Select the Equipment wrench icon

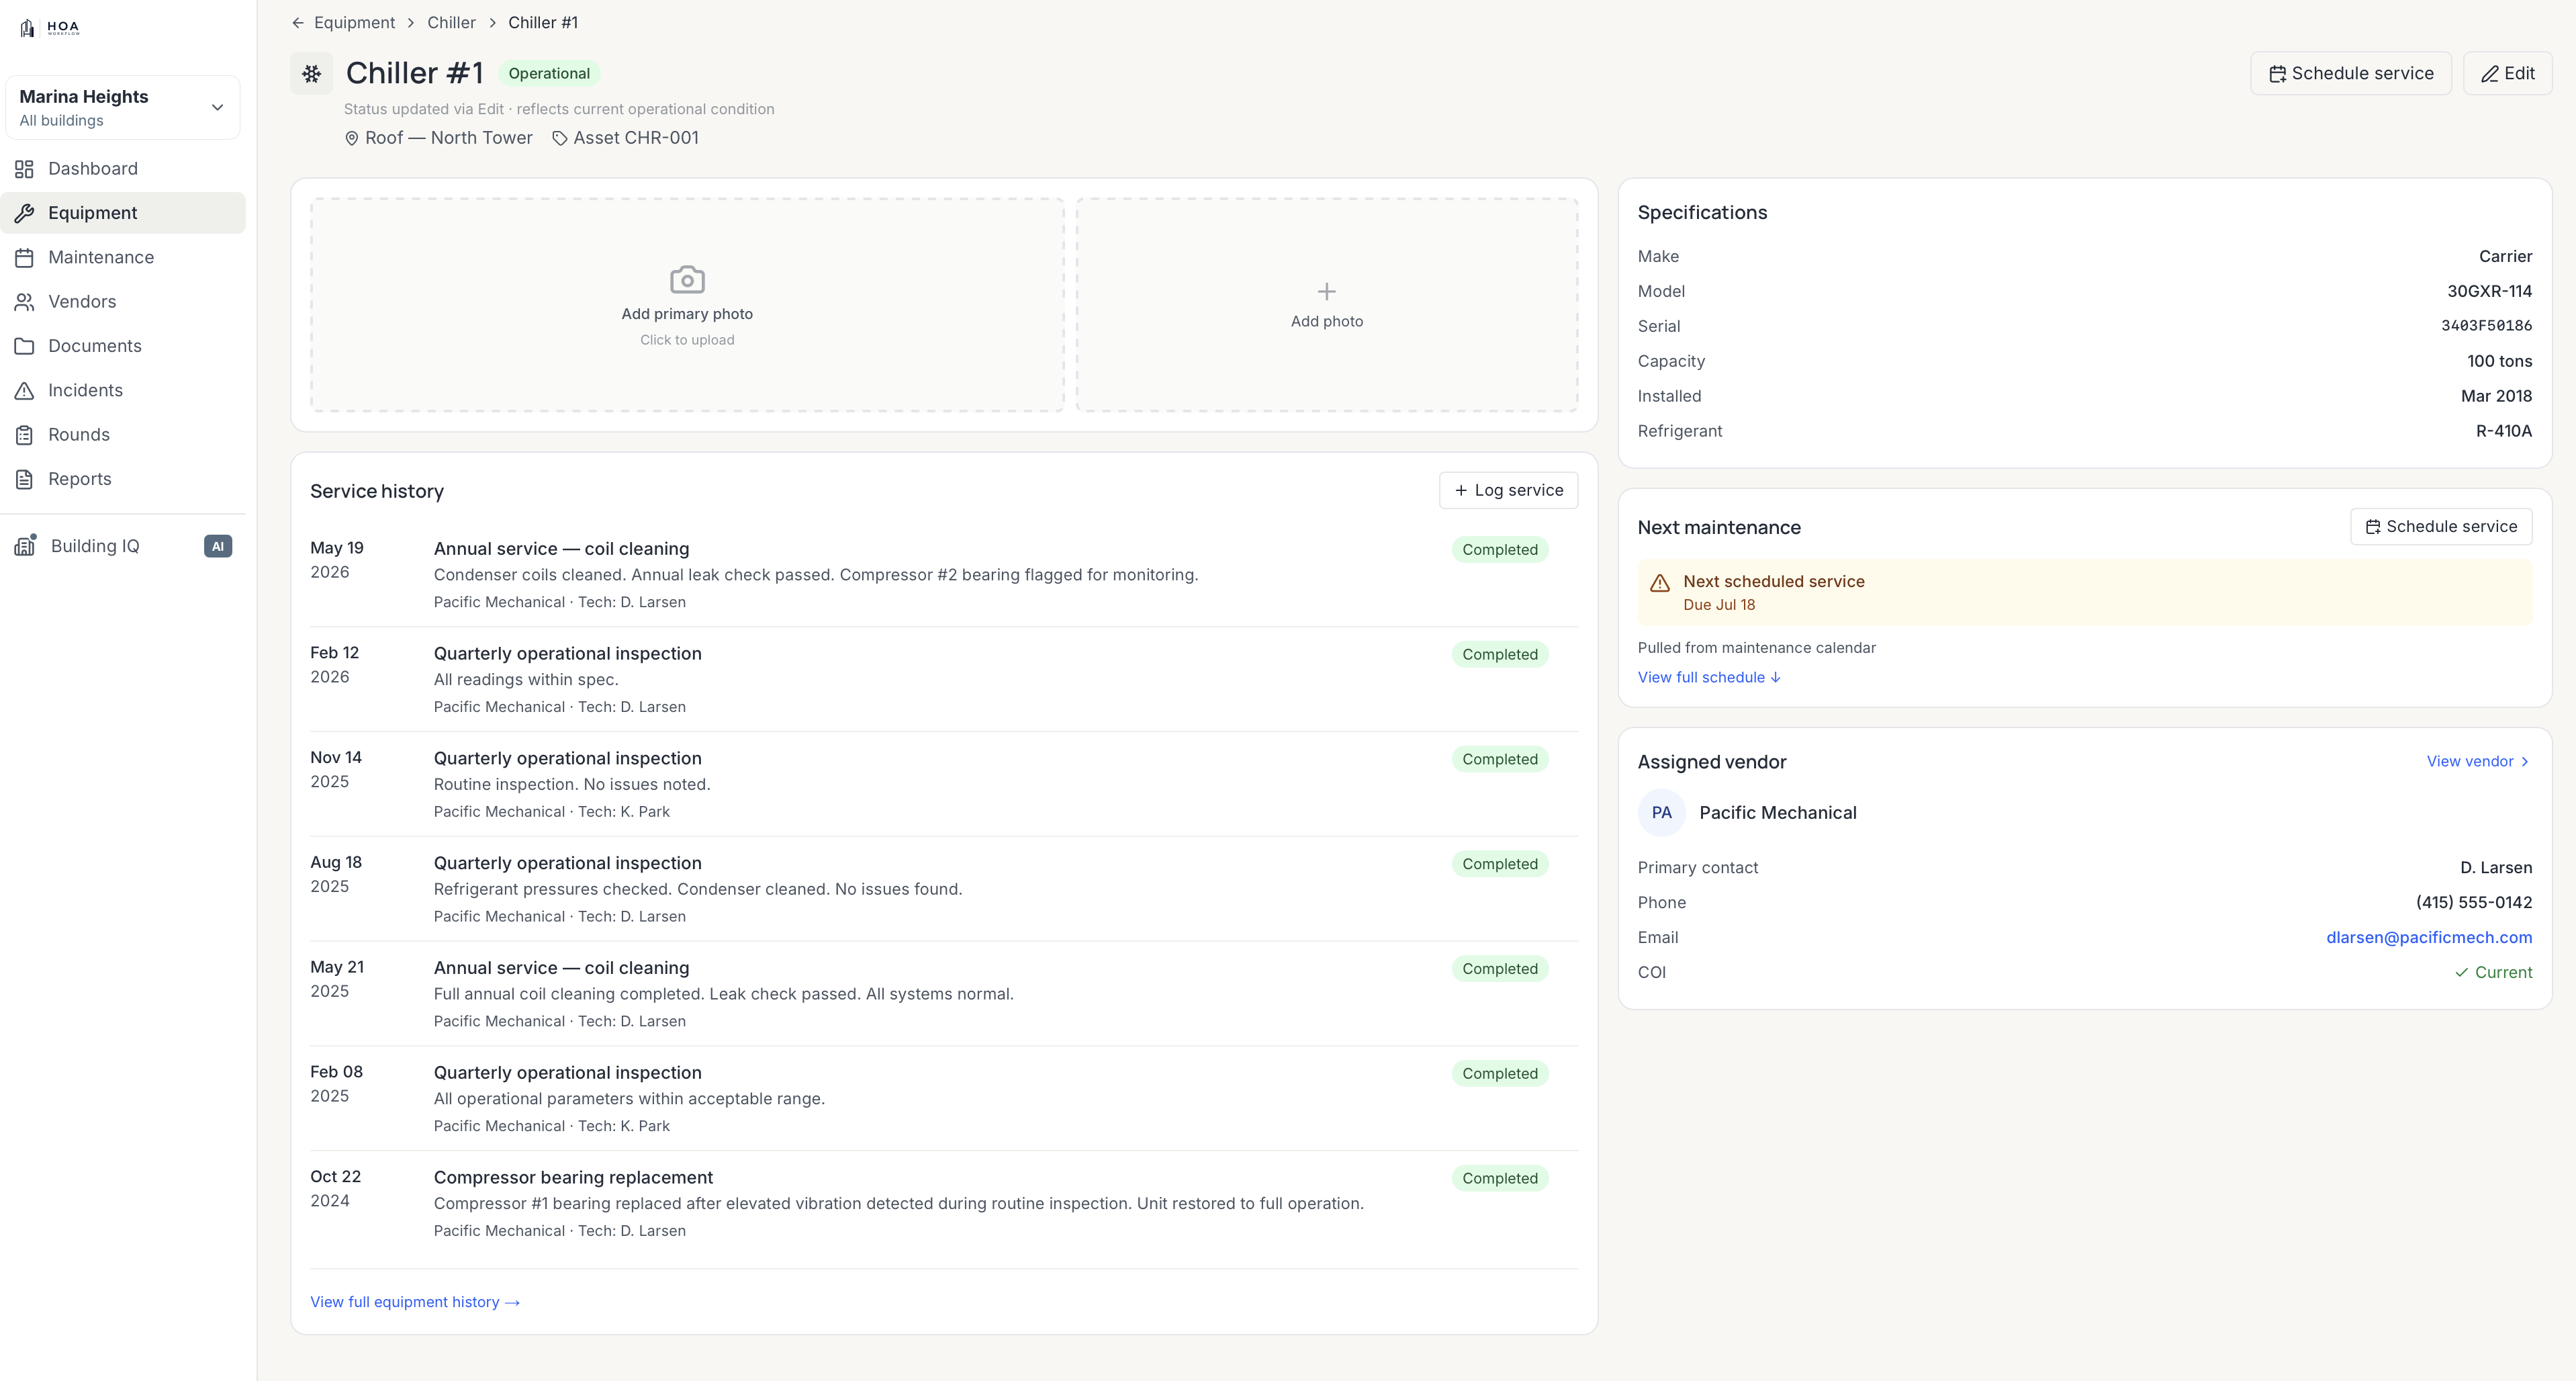tap(25, 213)
